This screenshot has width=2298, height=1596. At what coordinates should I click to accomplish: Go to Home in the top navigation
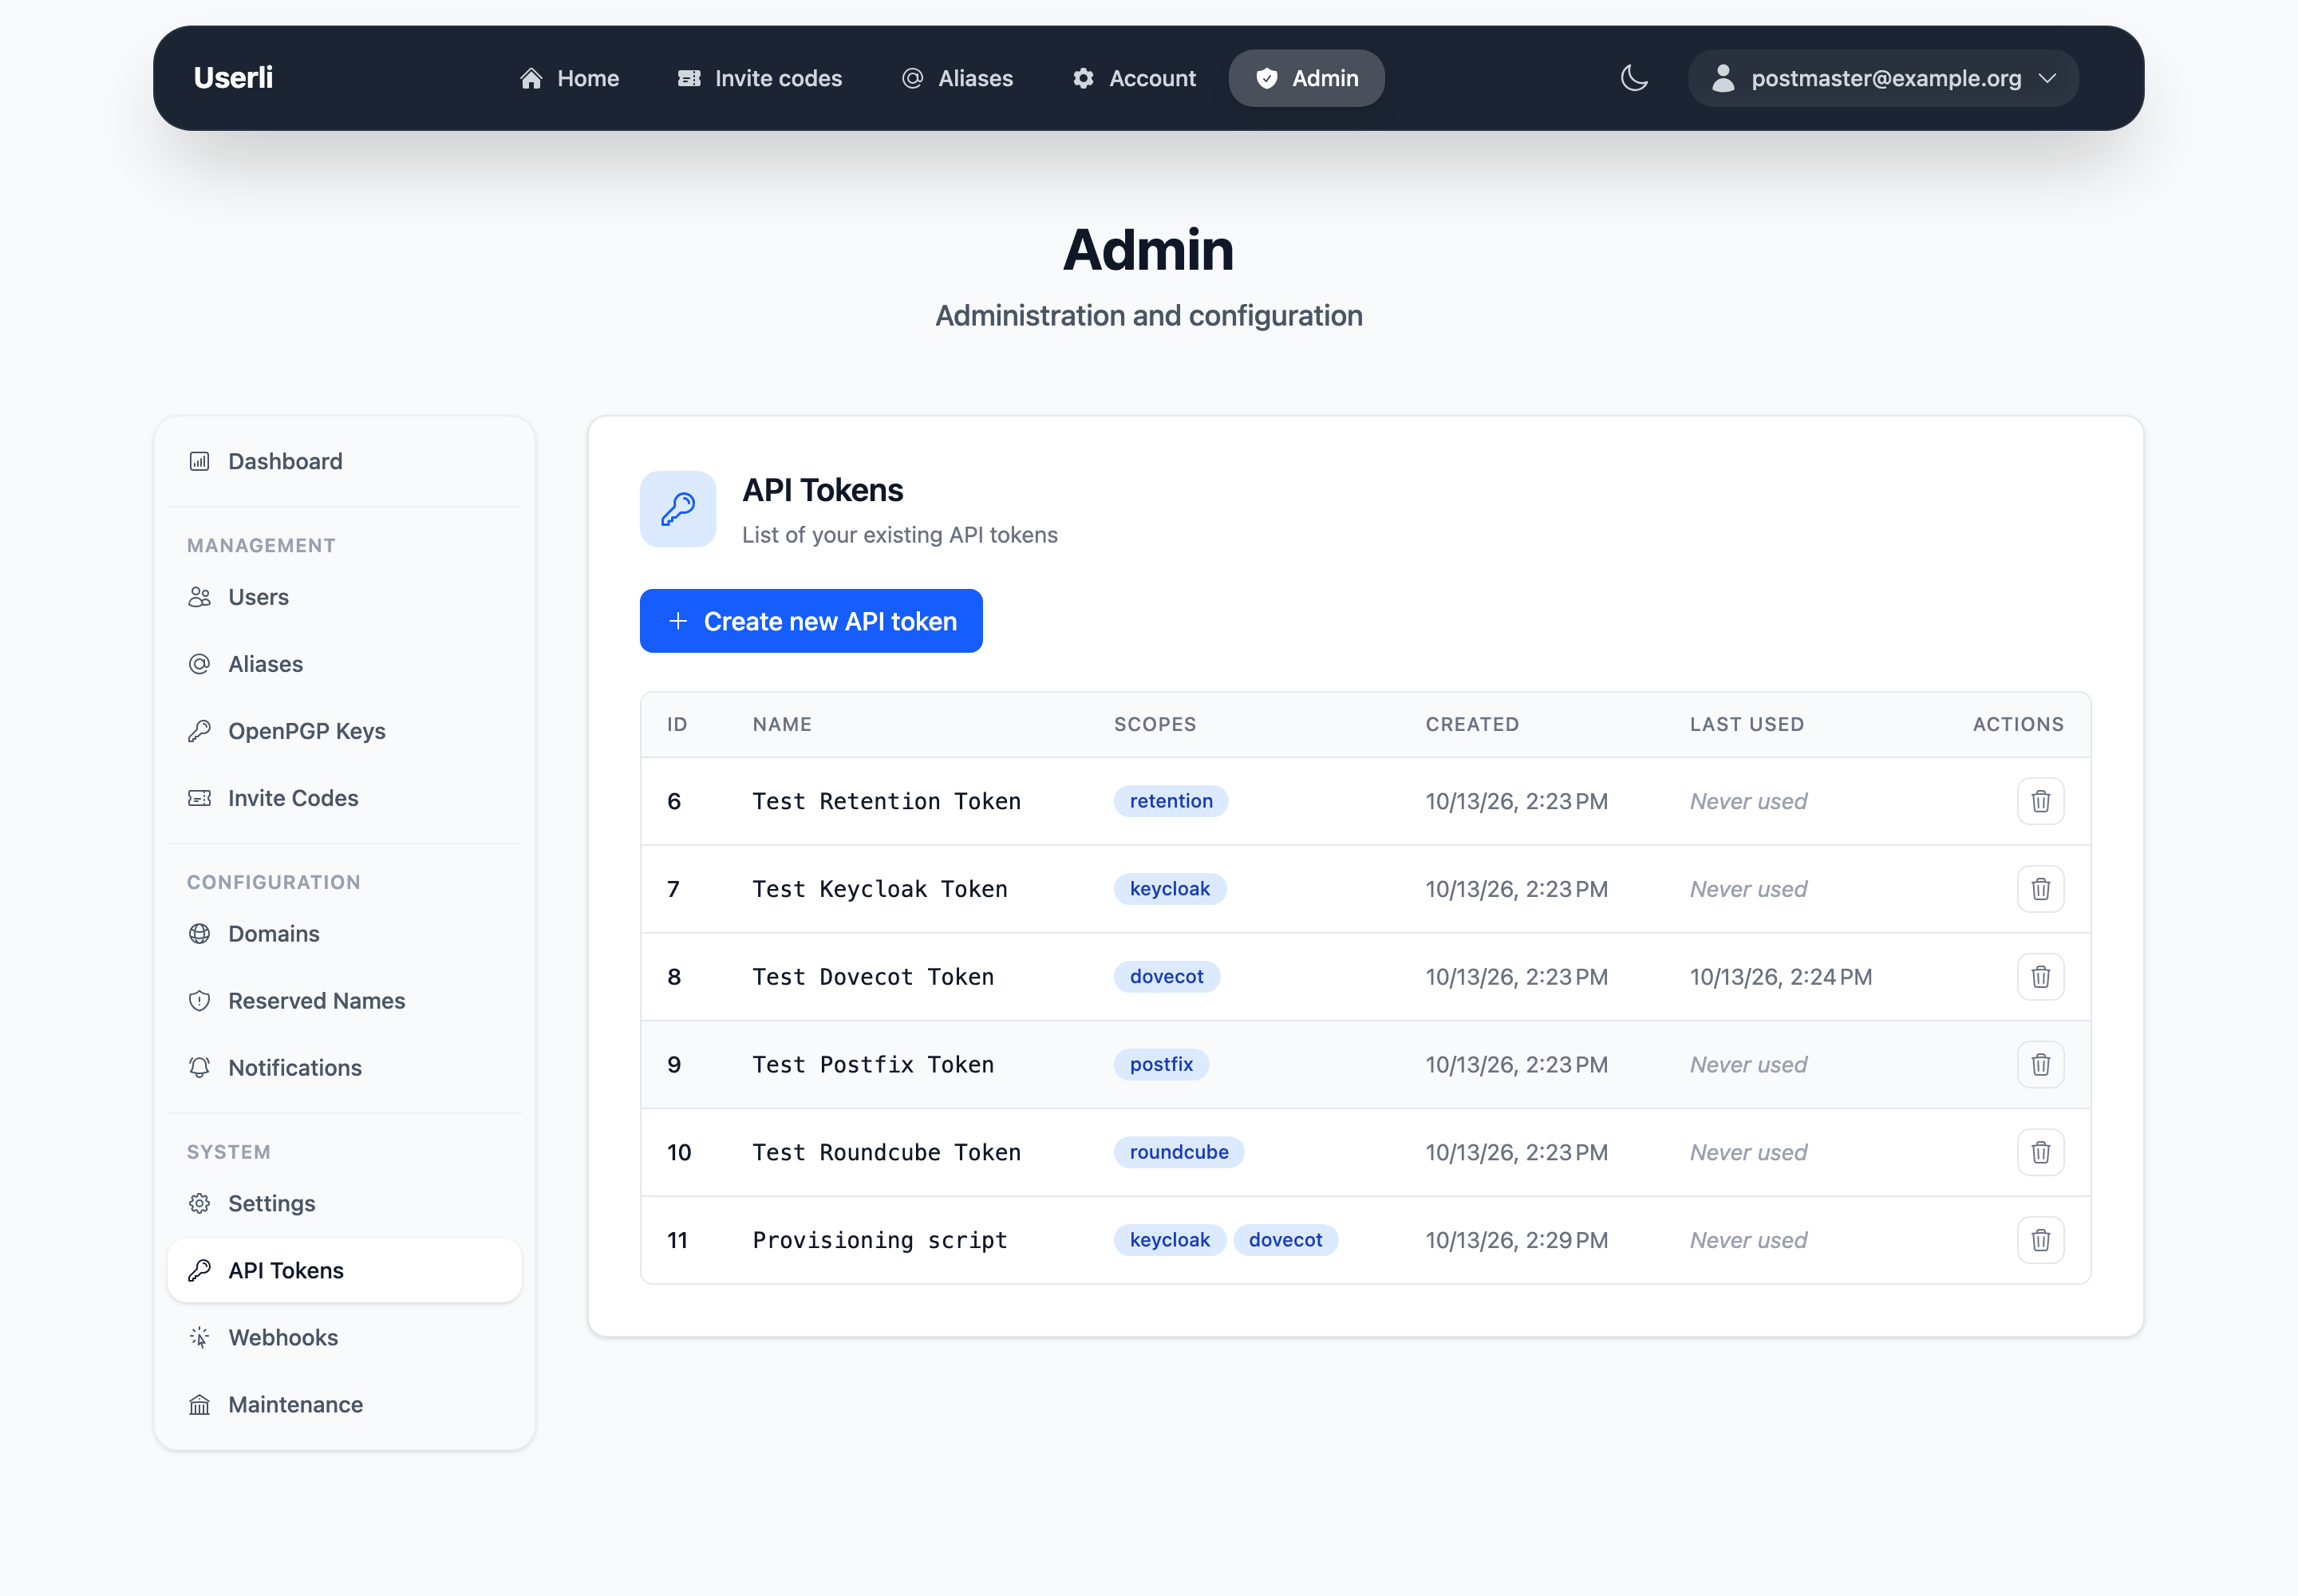pyautogui.click(x=569, y=78)
